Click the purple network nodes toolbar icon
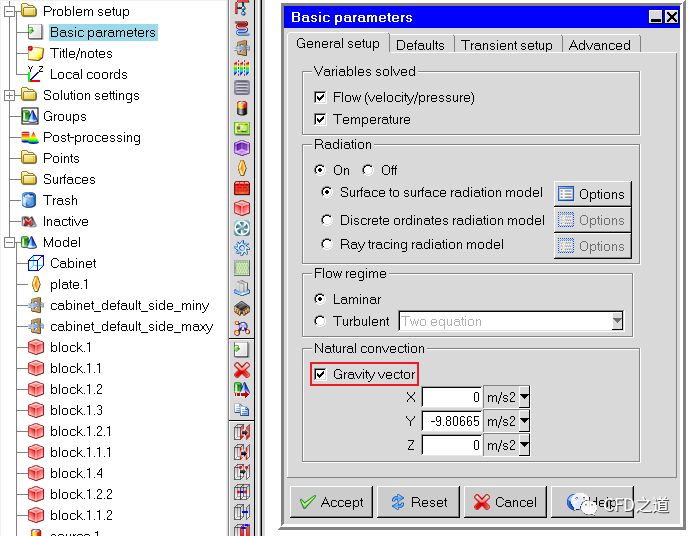This screenshot has width=692, height=536. [242, 328]
